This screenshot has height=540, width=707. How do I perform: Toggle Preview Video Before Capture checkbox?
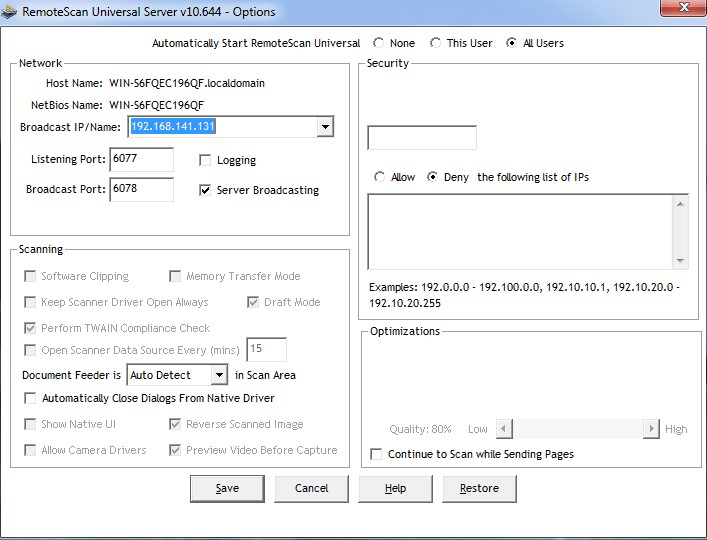pos(175,450)
